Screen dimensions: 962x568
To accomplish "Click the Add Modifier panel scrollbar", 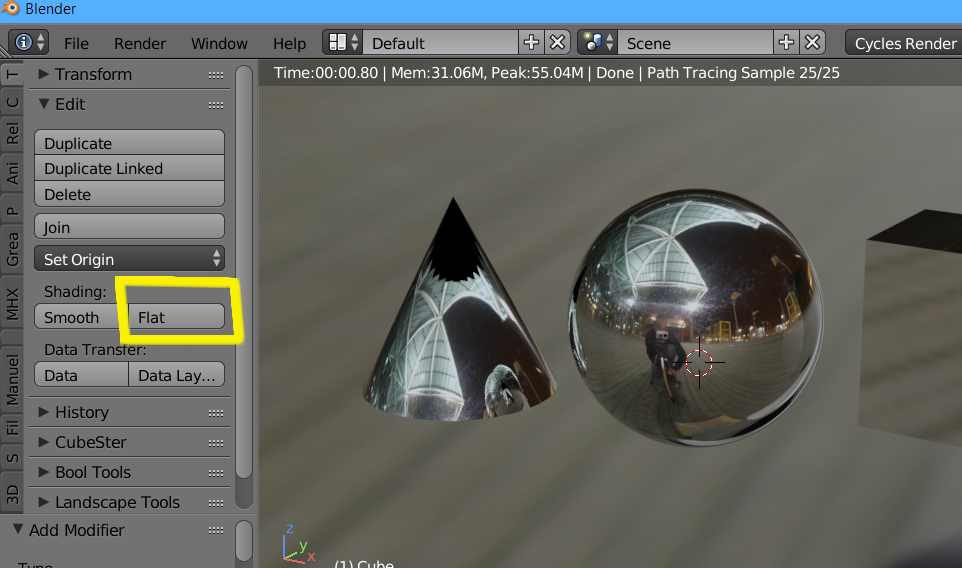I will point(244,541).
